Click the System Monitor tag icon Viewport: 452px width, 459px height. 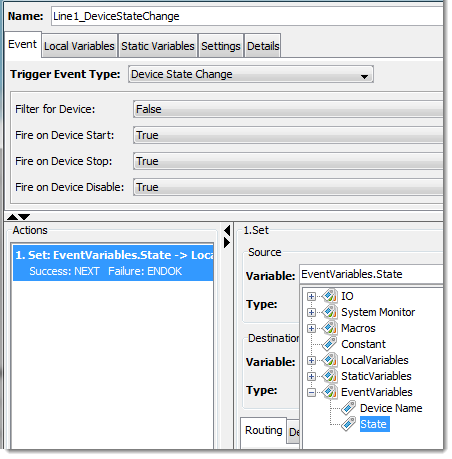(x=330, y=312)
